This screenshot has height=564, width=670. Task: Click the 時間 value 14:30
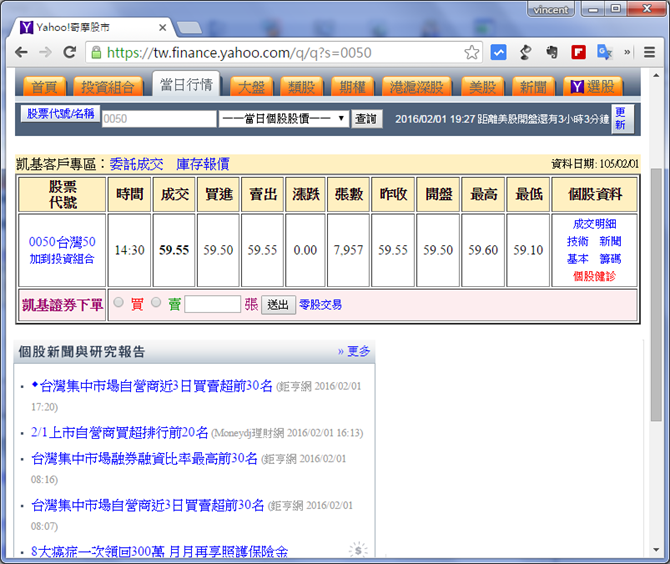click(129, 250)
